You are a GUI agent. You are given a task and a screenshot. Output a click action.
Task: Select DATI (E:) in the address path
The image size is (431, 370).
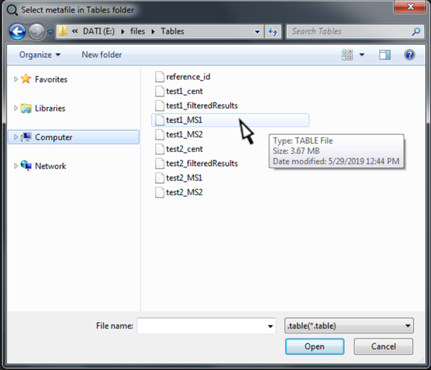point(99,31)
